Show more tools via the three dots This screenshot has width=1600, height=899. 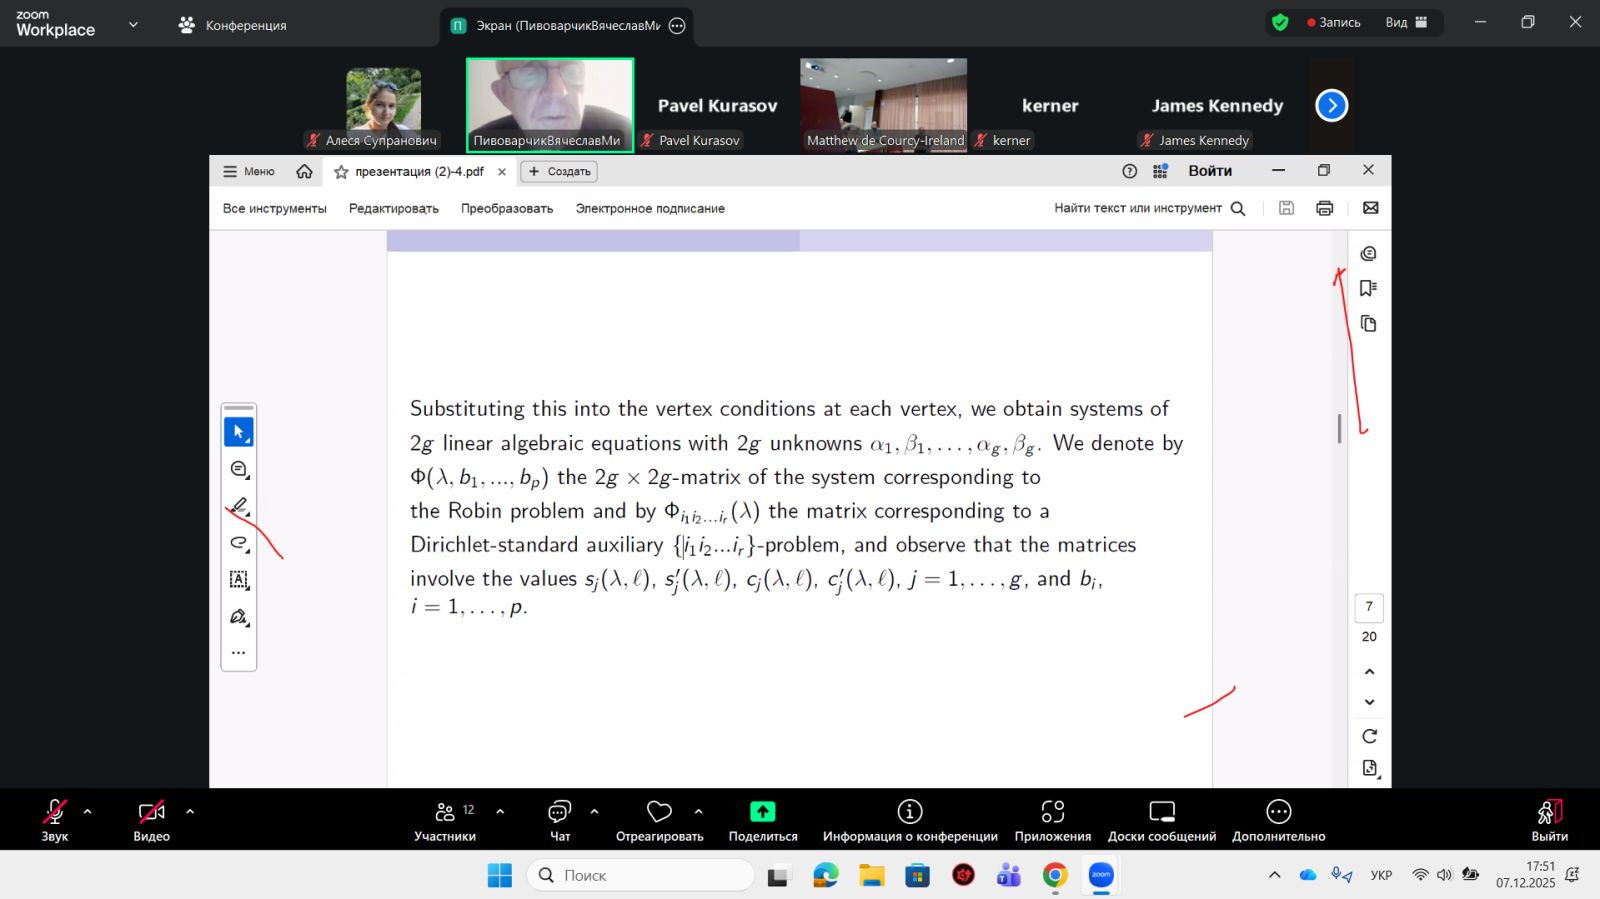click(x=238, y=653)
